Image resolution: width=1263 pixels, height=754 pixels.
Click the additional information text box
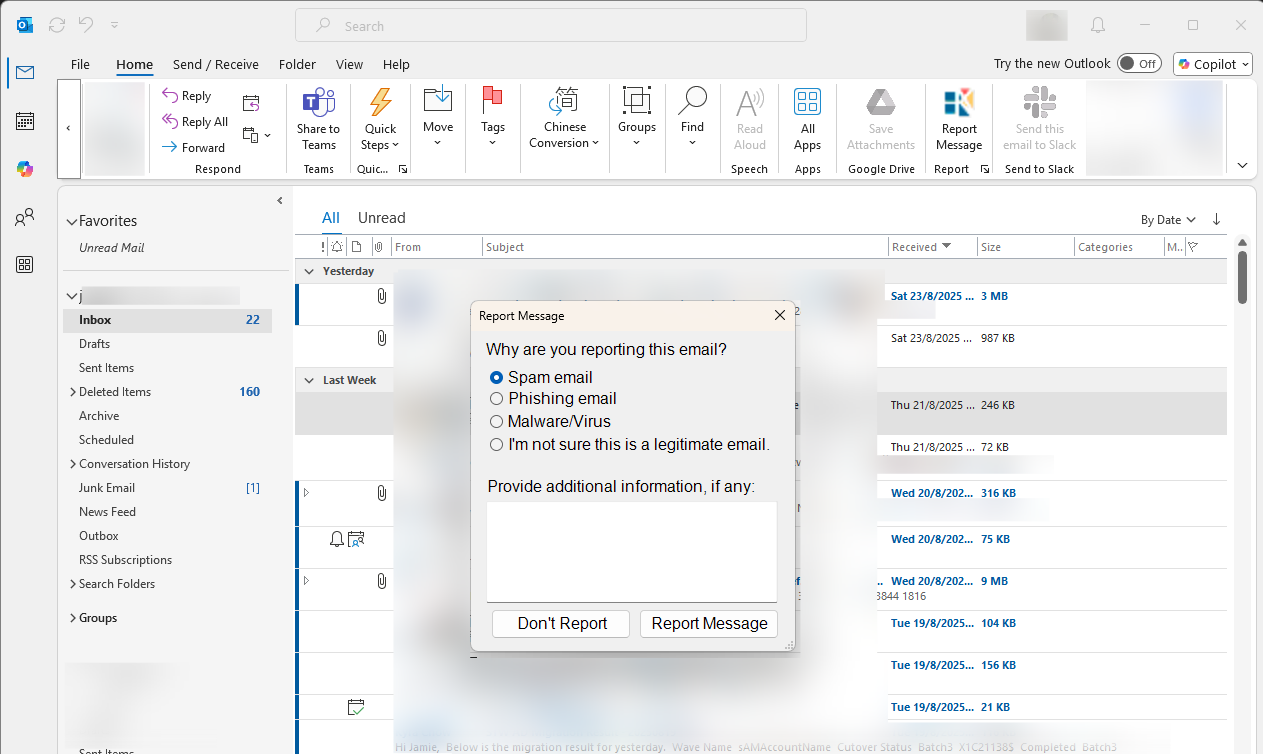tap(631, 551)
